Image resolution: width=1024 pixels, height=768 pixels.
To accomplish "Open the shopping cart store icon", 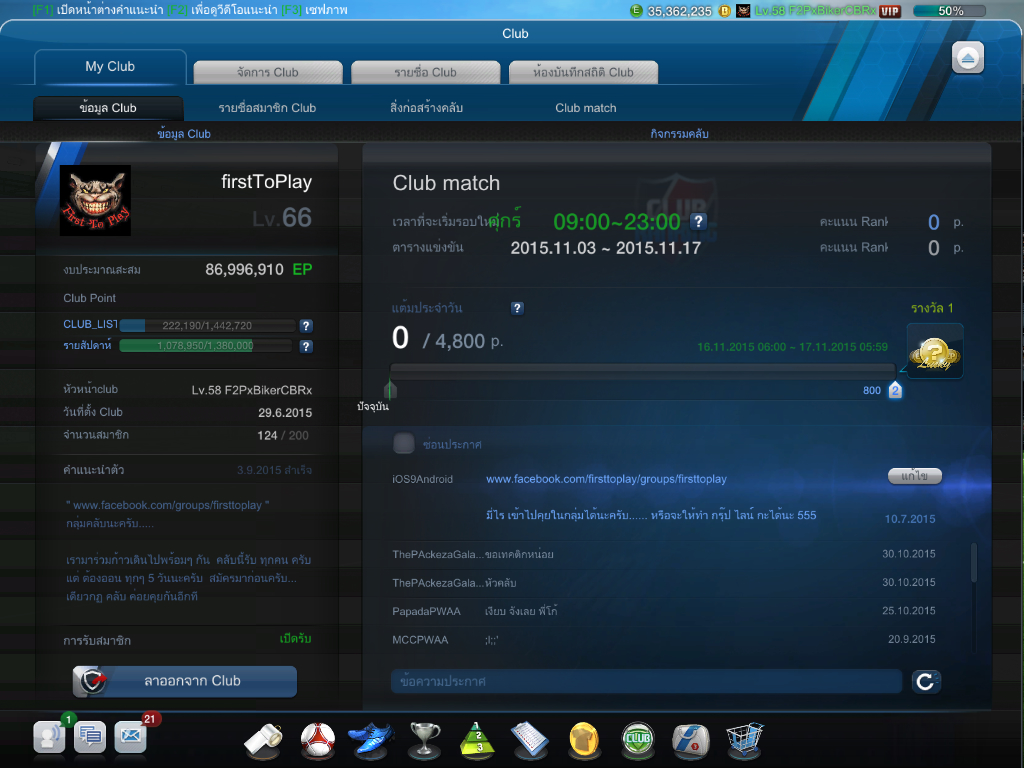I will click(744, 741).
